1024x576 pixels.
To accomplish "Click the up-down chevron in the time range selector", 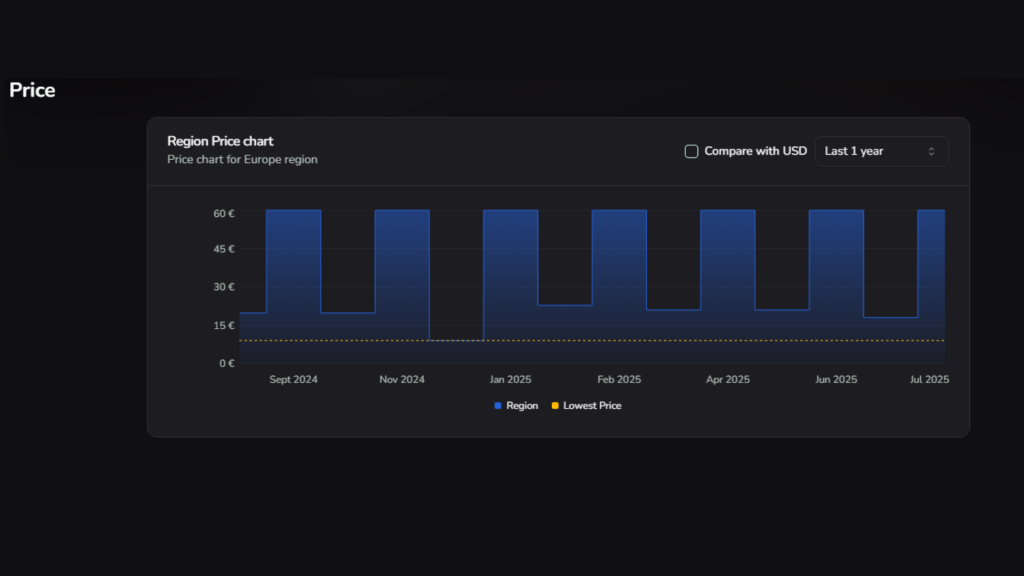I will tap(931, 151).
